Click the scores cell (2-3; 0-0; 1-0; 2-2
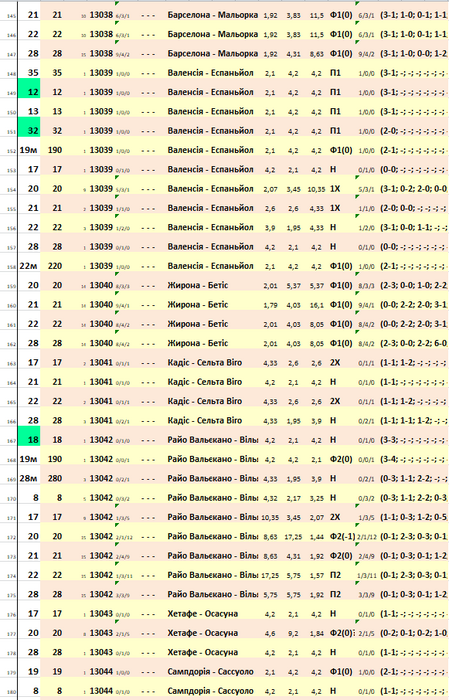 tap(413, 285)
